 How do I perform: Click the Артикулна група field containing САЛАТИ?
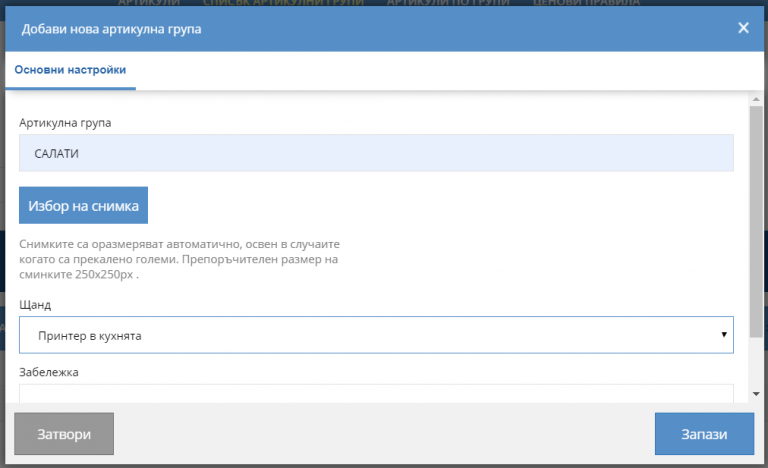(376, 154)
